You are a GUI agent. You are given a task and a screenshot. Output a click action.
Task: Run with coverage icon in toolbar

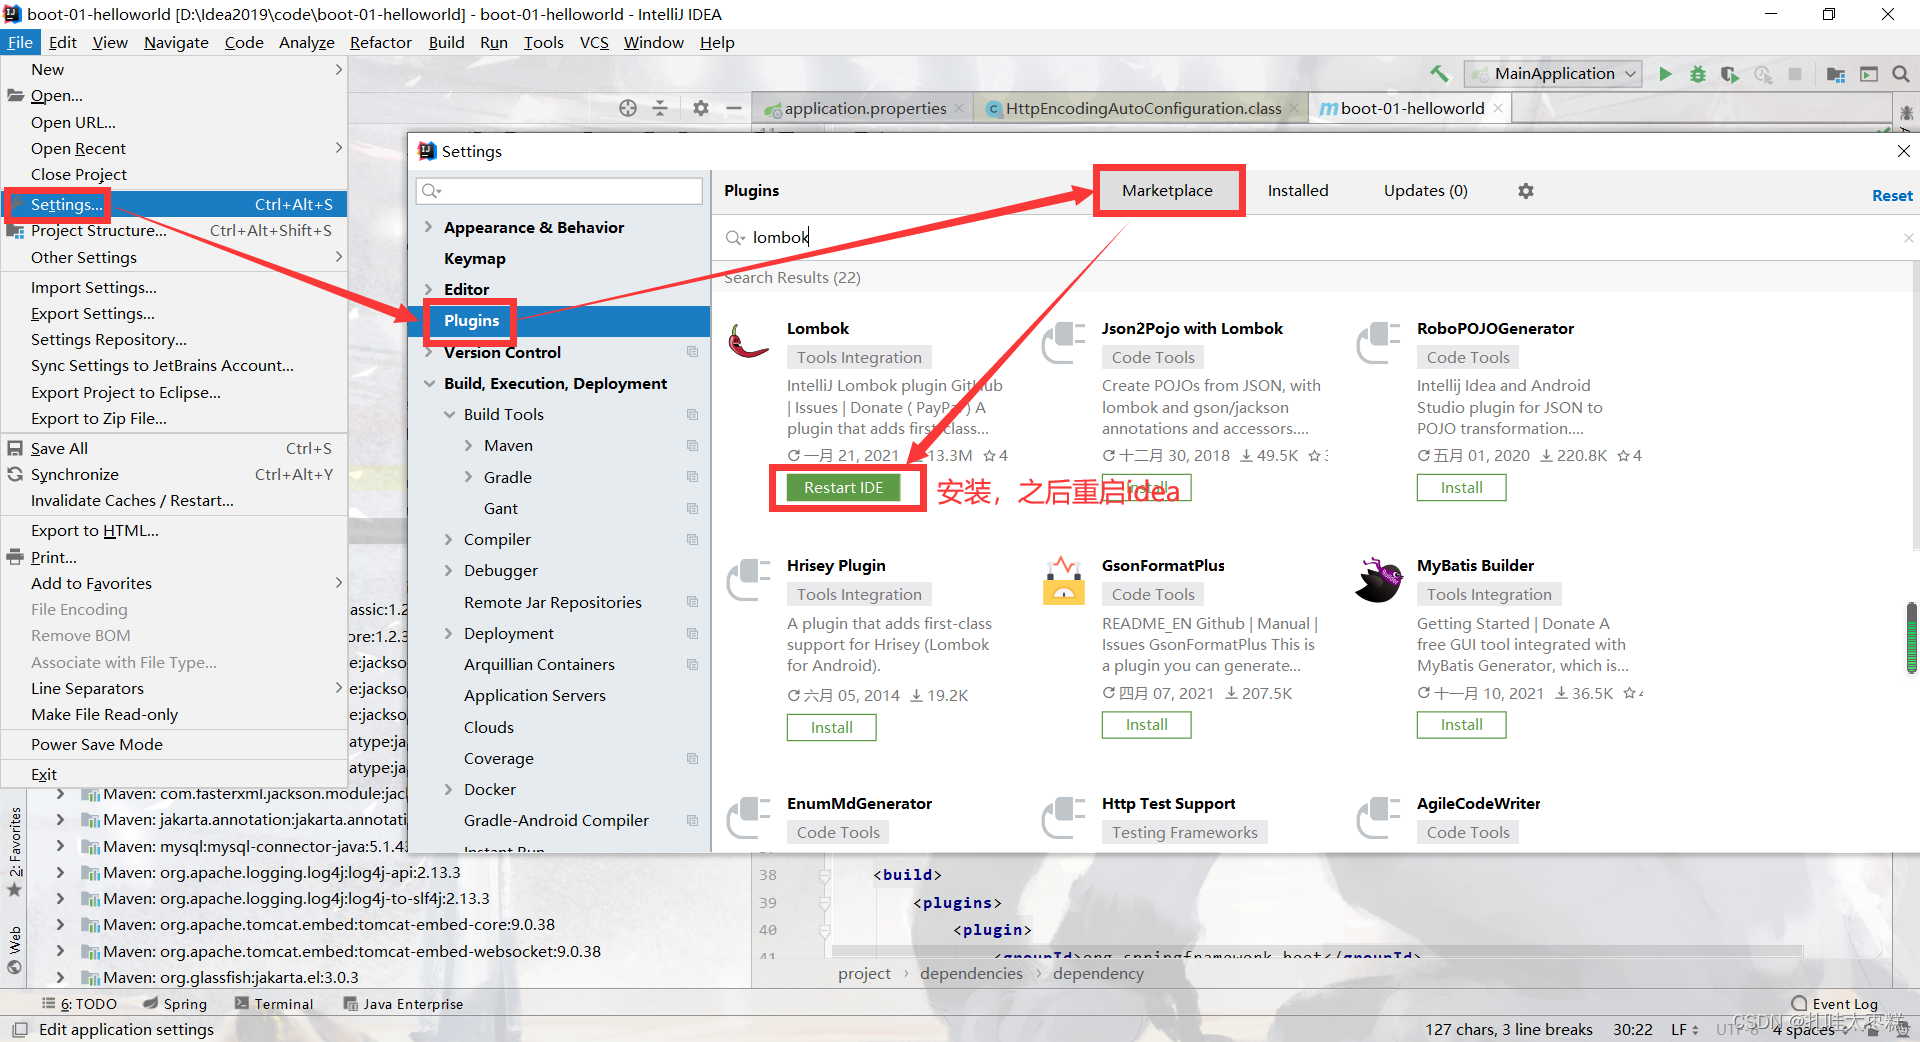[1729, 74]
